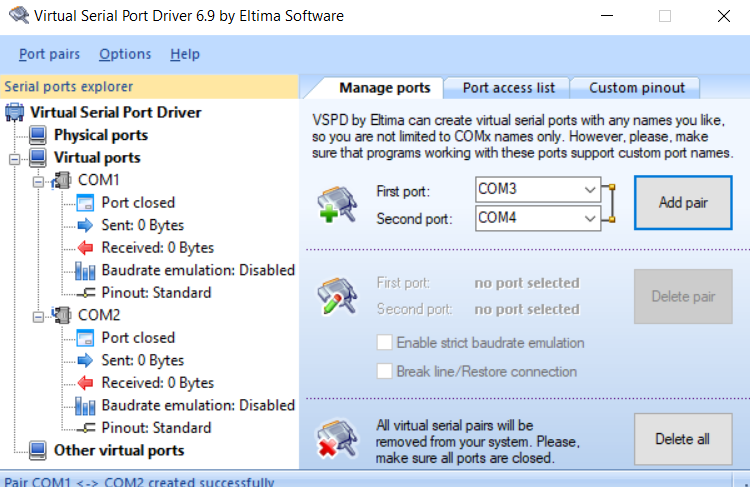
Task: Minimize the Virtual Serial Port Driver window
Action: 607,16
